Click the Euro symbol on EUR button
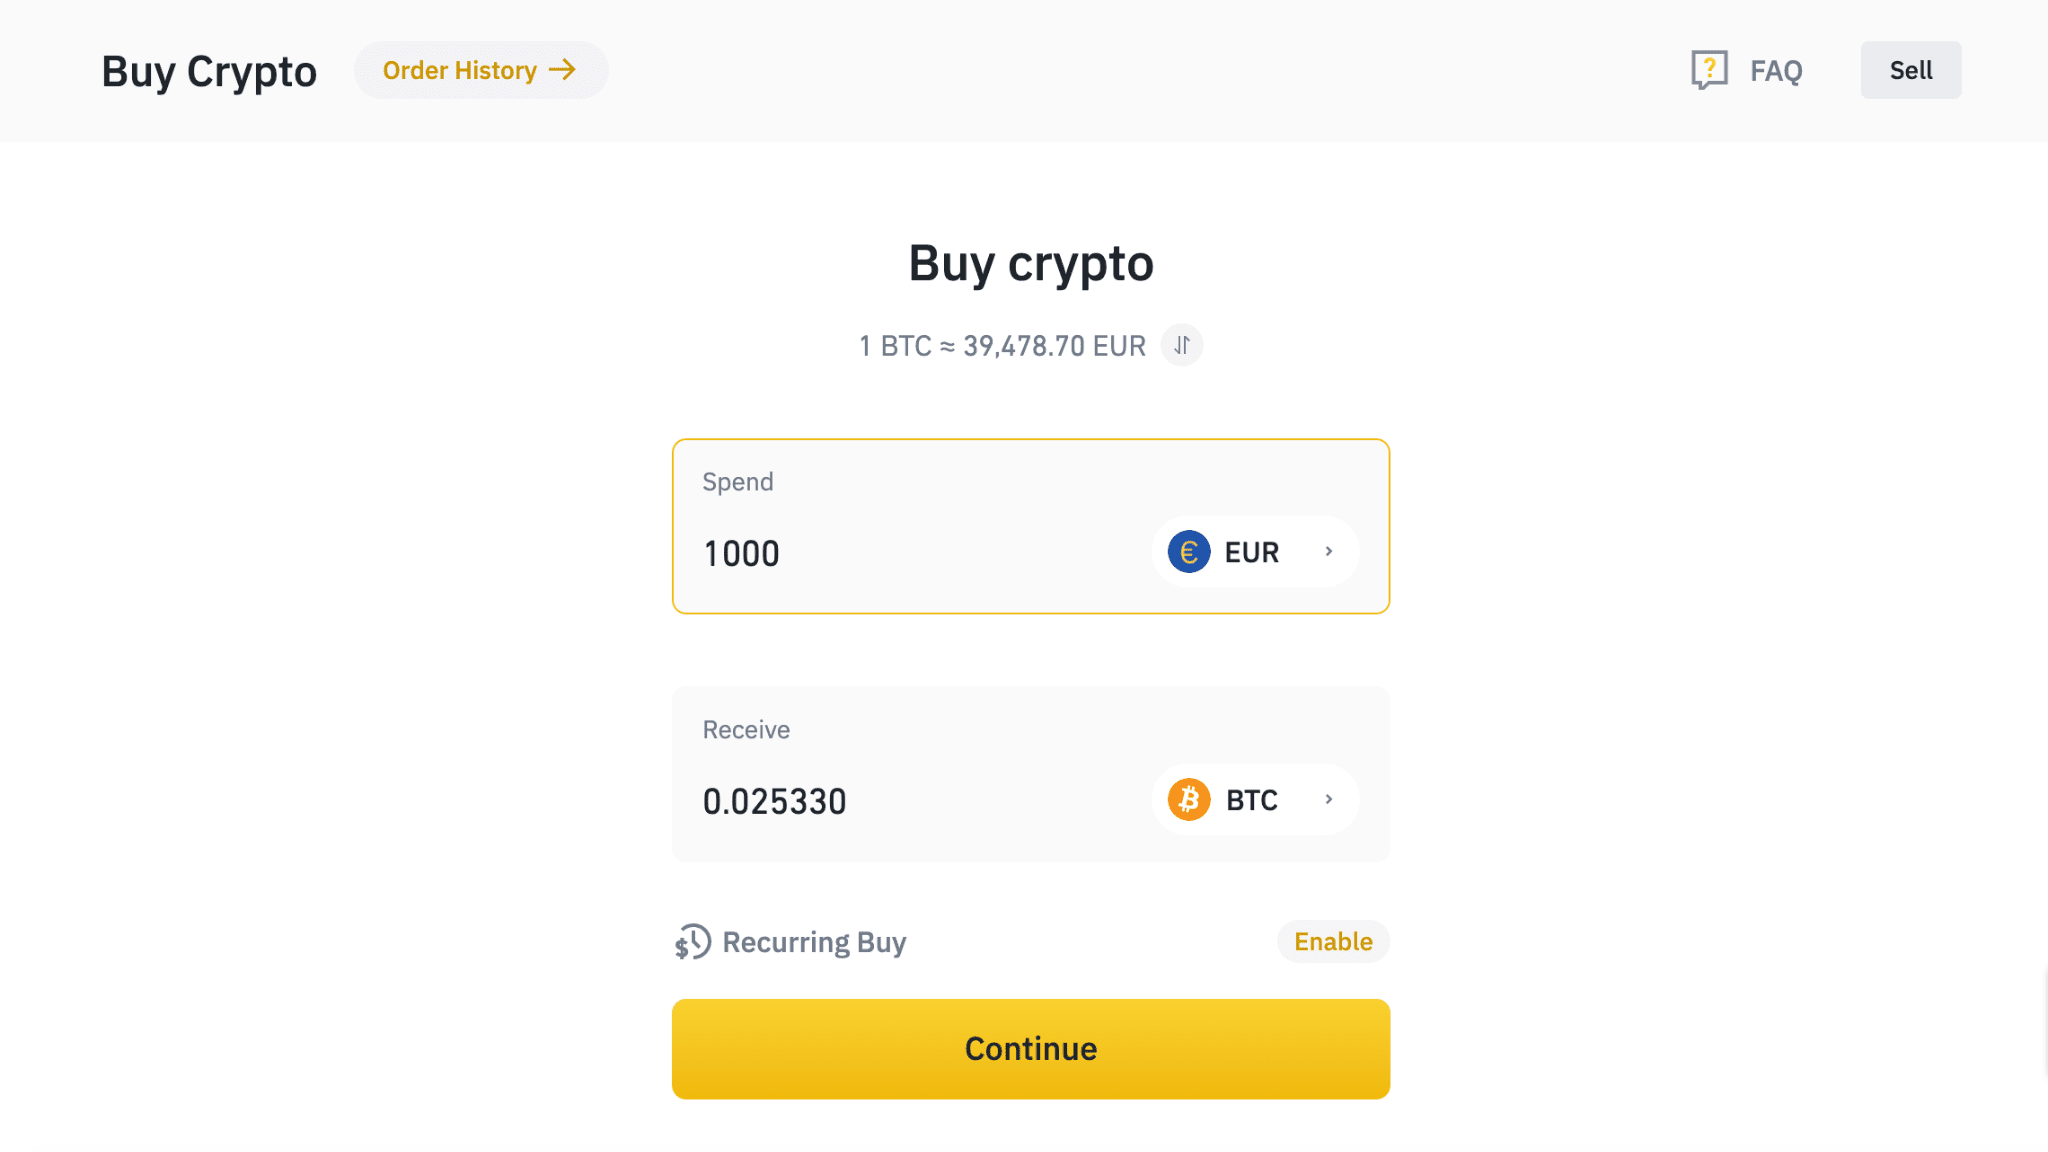The image size is (2048, 1152). pos(1189,550)
